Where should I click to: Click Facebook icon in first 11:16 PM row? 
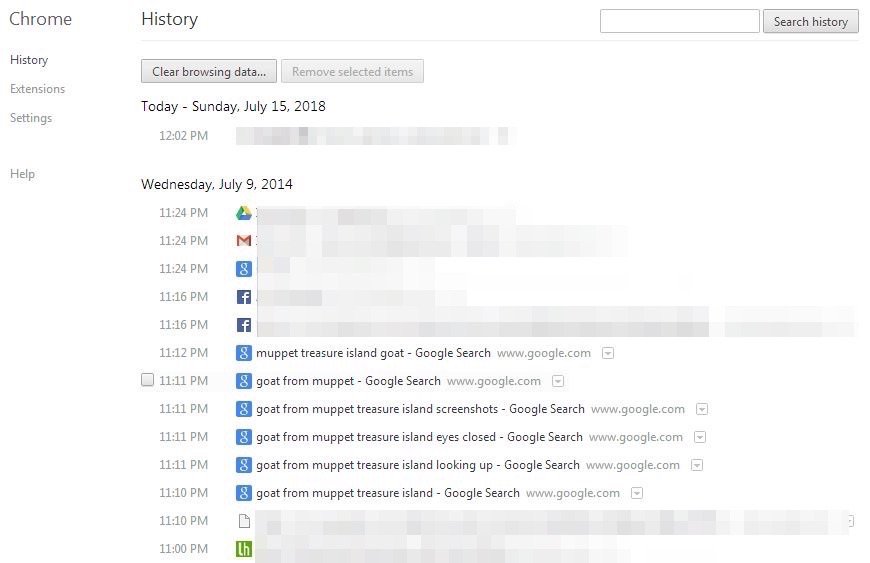point(244,297)
